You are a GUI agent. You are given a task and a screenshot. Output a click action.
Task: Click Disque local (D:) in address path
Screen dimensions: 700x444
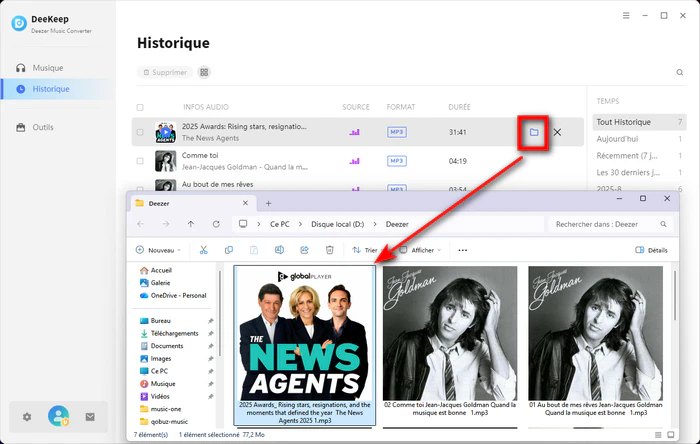tap(338, 224)
